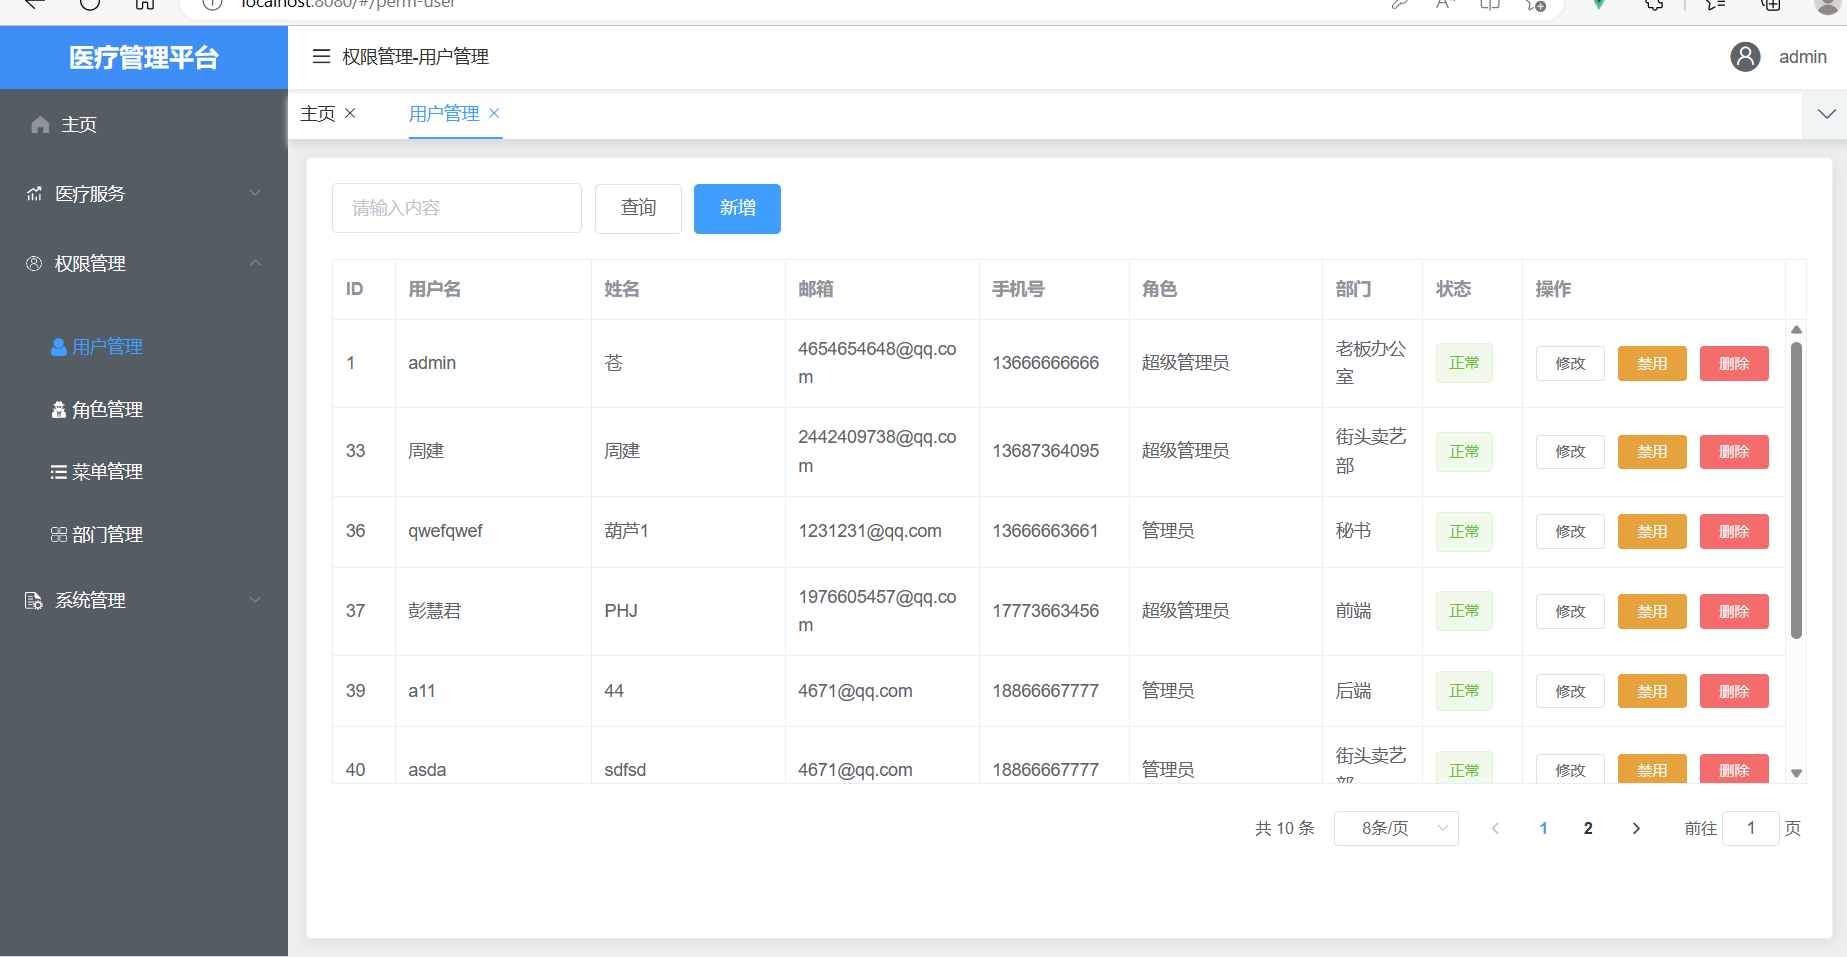Click the 医疗管理平台 logo title
Image resolution: width=1847 pixels, height=957 pixels.
pyautogui.click(x=144, y=58)
